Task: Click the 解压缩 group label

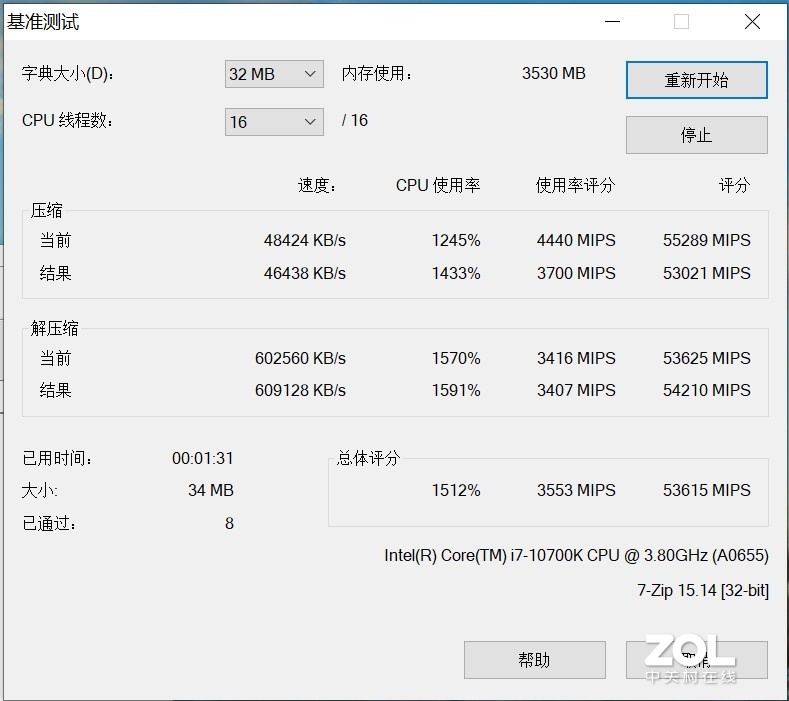Action: (54, 328)
